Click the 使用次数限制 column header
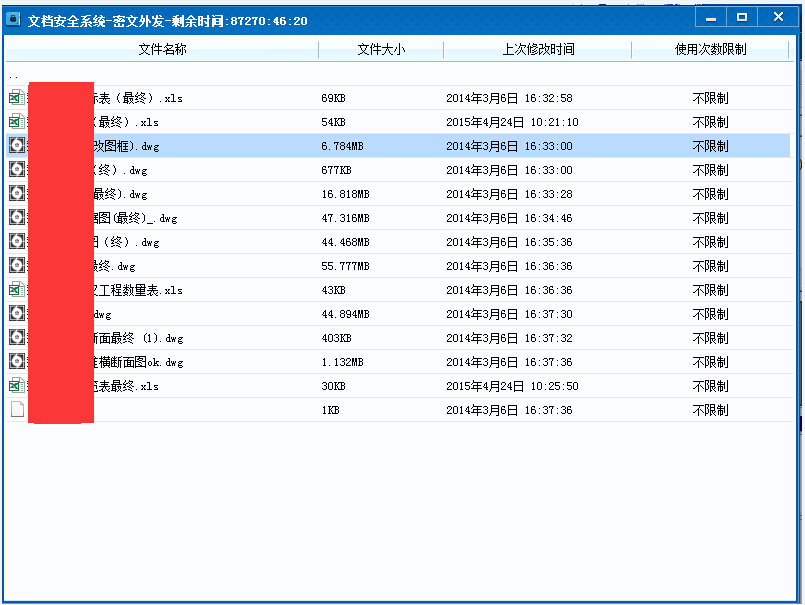Viewport: 805px width, 605px height. pos(710,49)
